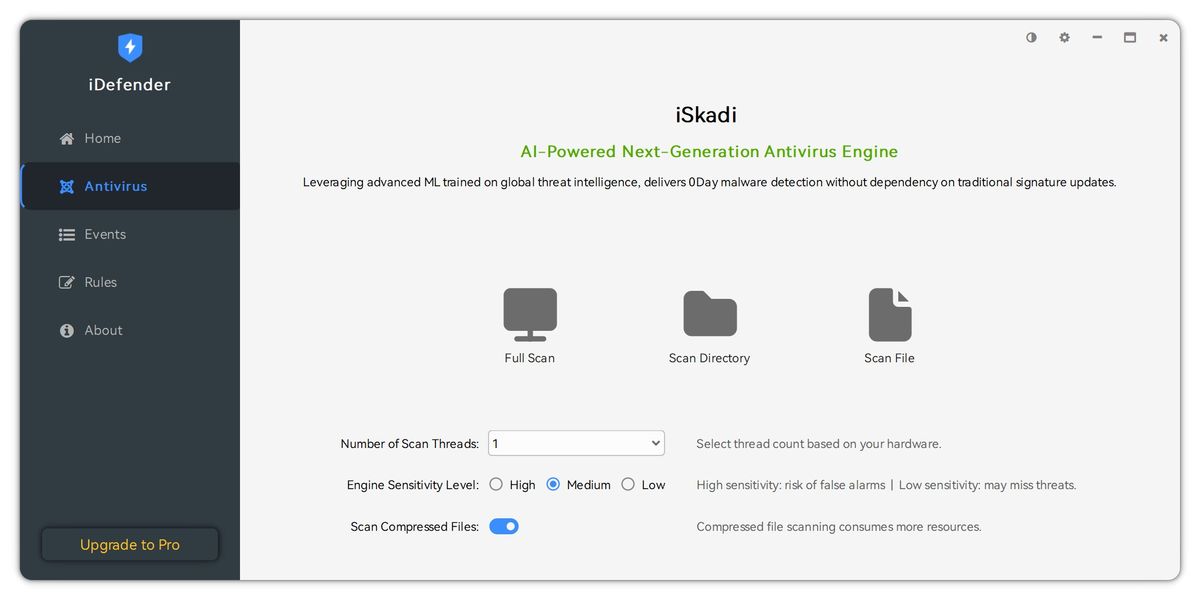The image size is (1200, 600).
Task: Open the Events section in sidebar
Action: 105,235
